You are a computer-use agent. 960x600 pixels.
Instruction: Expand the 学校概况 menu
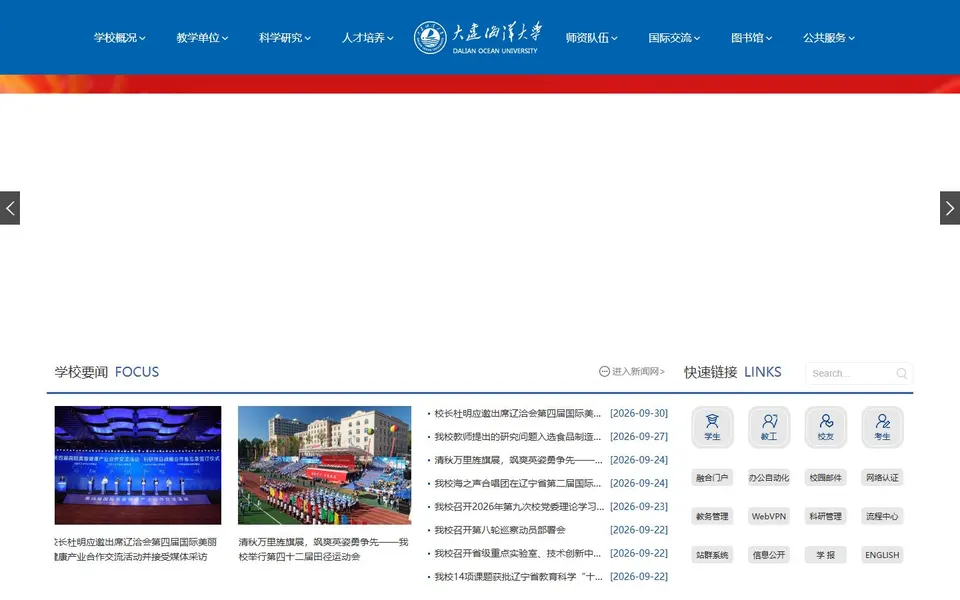coord(119,38)
